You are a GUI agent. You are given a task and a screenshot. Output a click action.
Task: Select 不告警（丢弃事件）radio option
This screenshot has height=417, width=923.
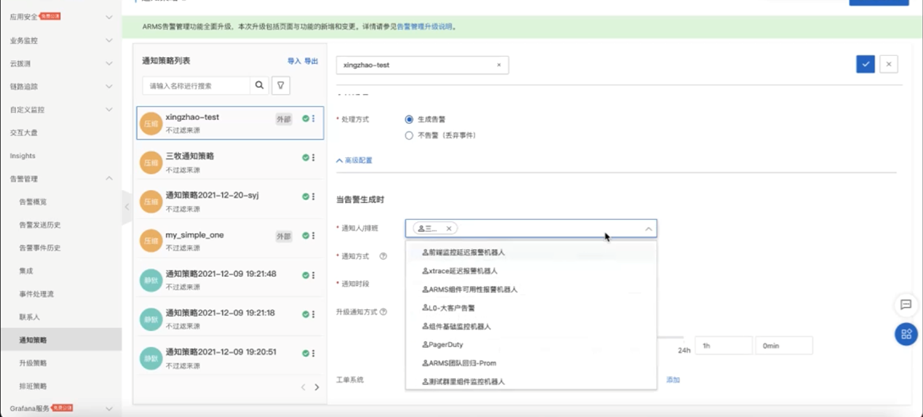pyautogui.click(x=409, y=135)
